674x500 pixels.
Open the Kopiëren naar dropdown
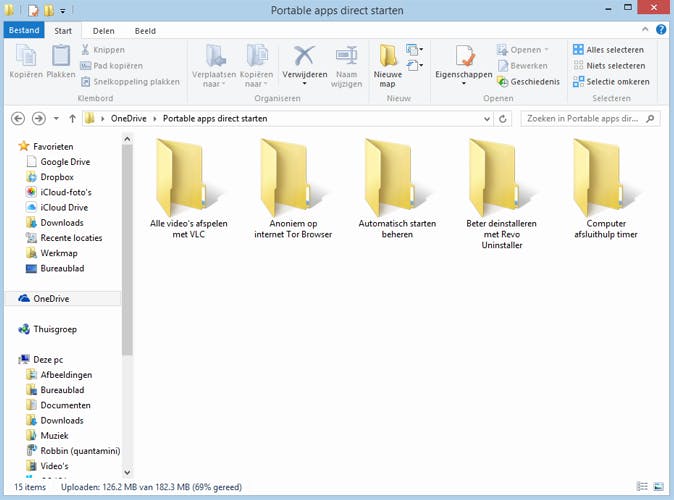pyautogui.click(x=256, y=79)
